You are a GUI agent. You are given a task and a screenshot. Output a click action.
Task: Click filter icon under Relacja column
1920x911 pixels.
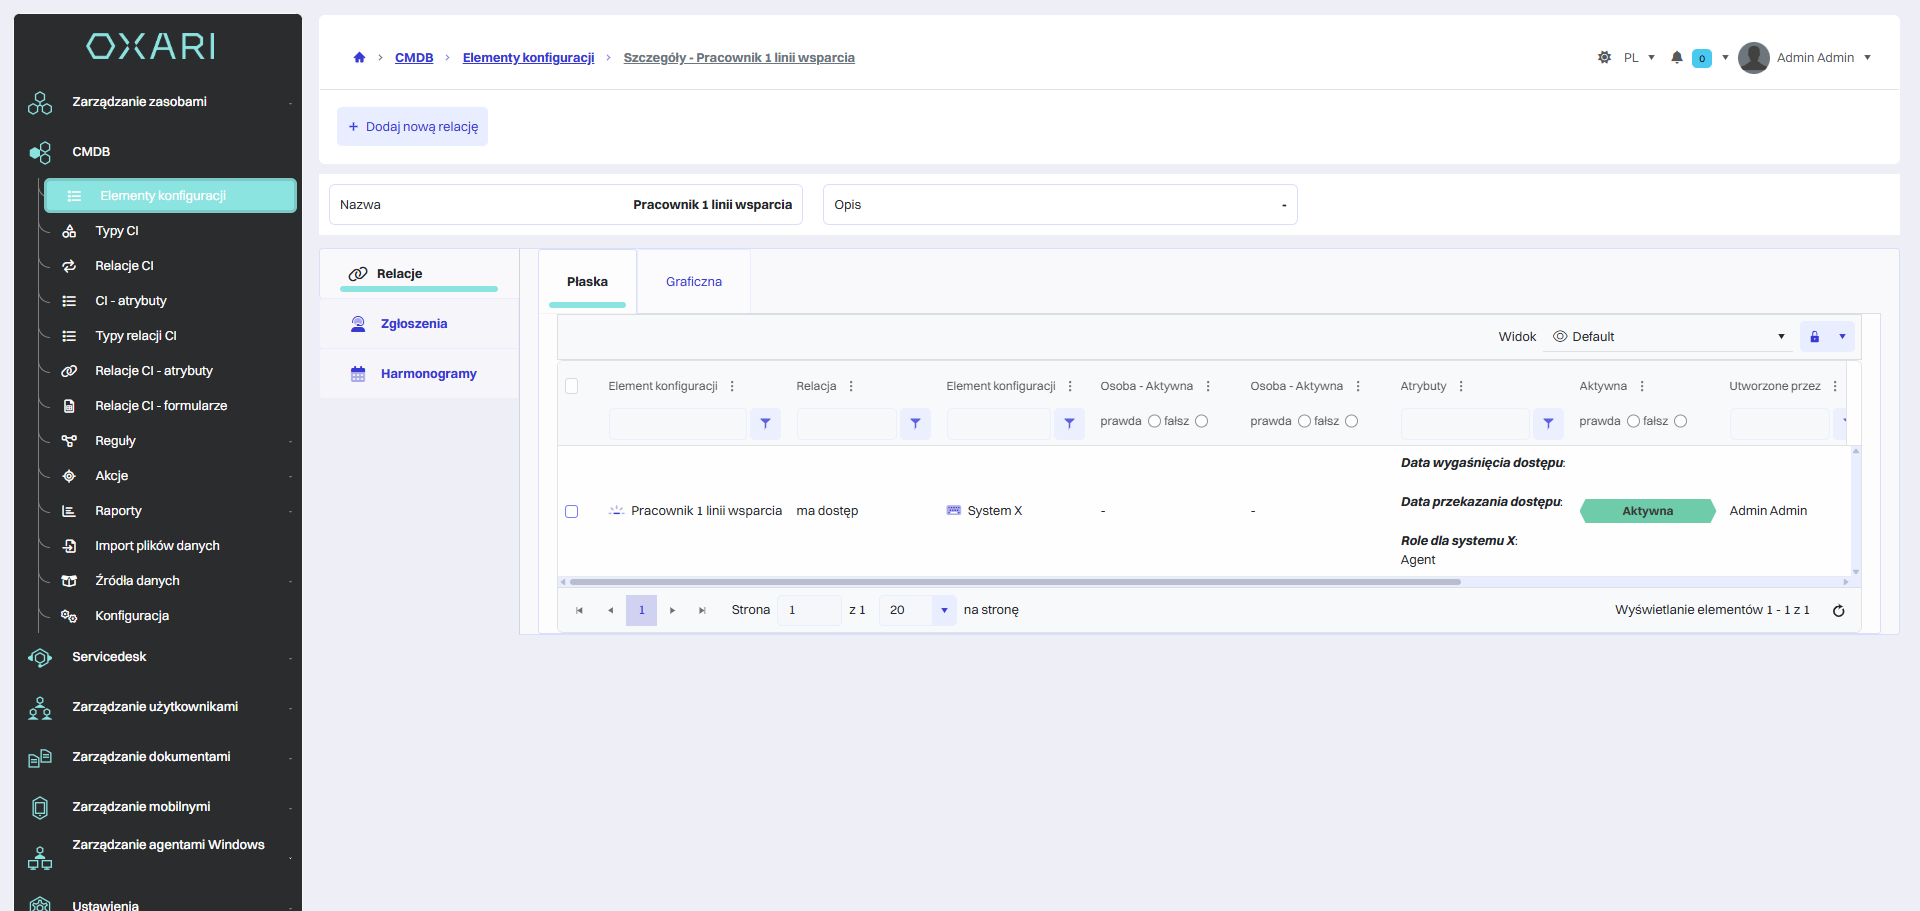point(915,424)
